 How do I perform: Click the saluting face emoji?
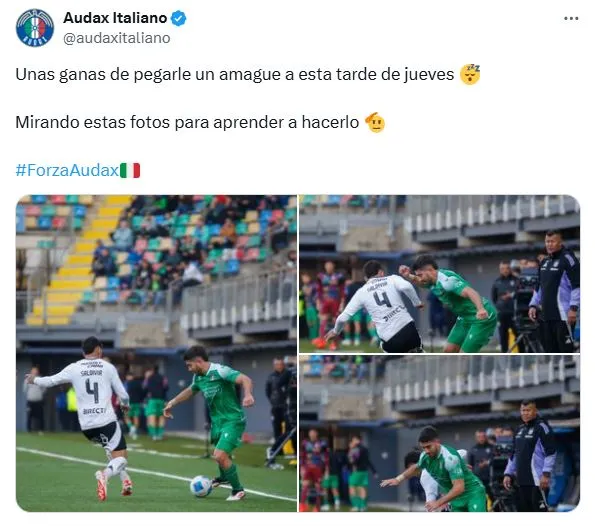[x=375, y=122]
